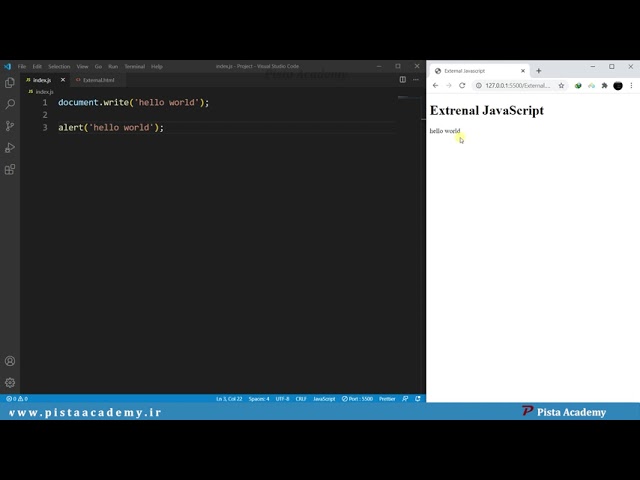Open the Help menu
This screenshot has width=640, height=480.
tap(157, 66)
